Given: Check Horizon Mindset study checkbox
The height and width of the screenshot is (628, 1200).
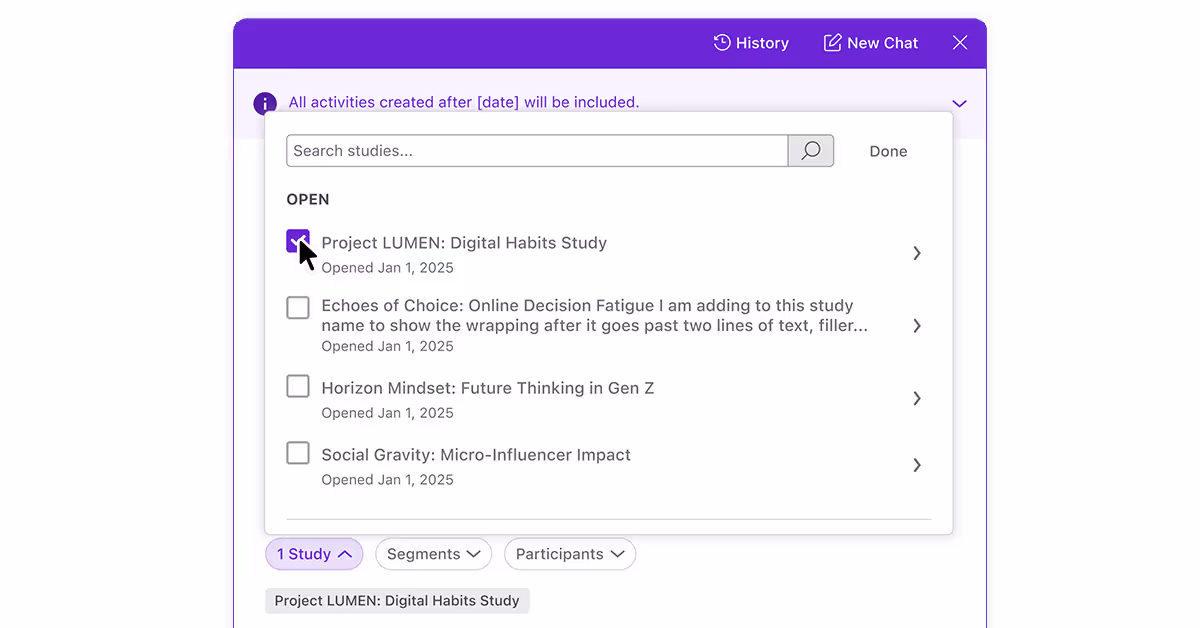Looking at the screenshot, I should 298,386.
